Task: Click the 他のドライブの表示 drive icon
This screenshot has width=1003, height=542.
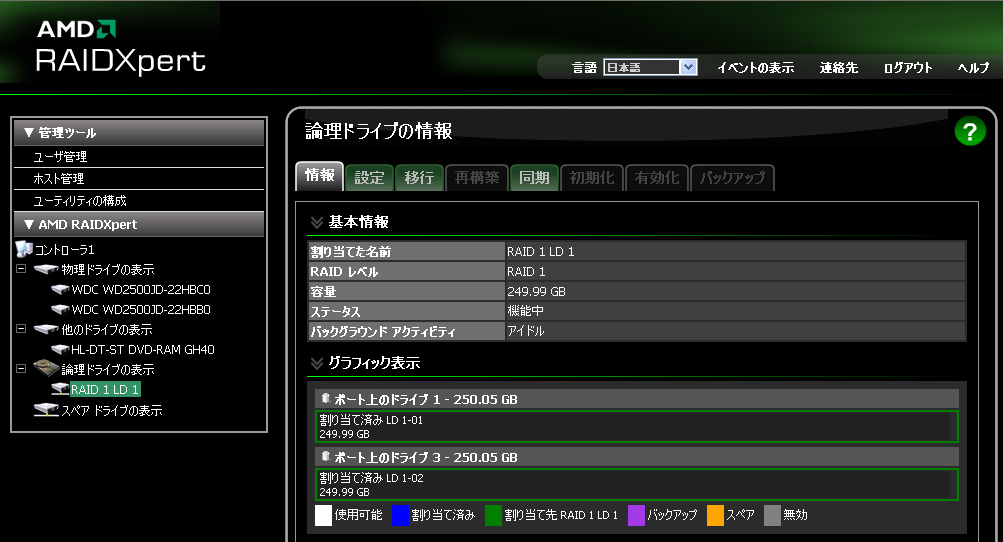Action: point(46,330)
